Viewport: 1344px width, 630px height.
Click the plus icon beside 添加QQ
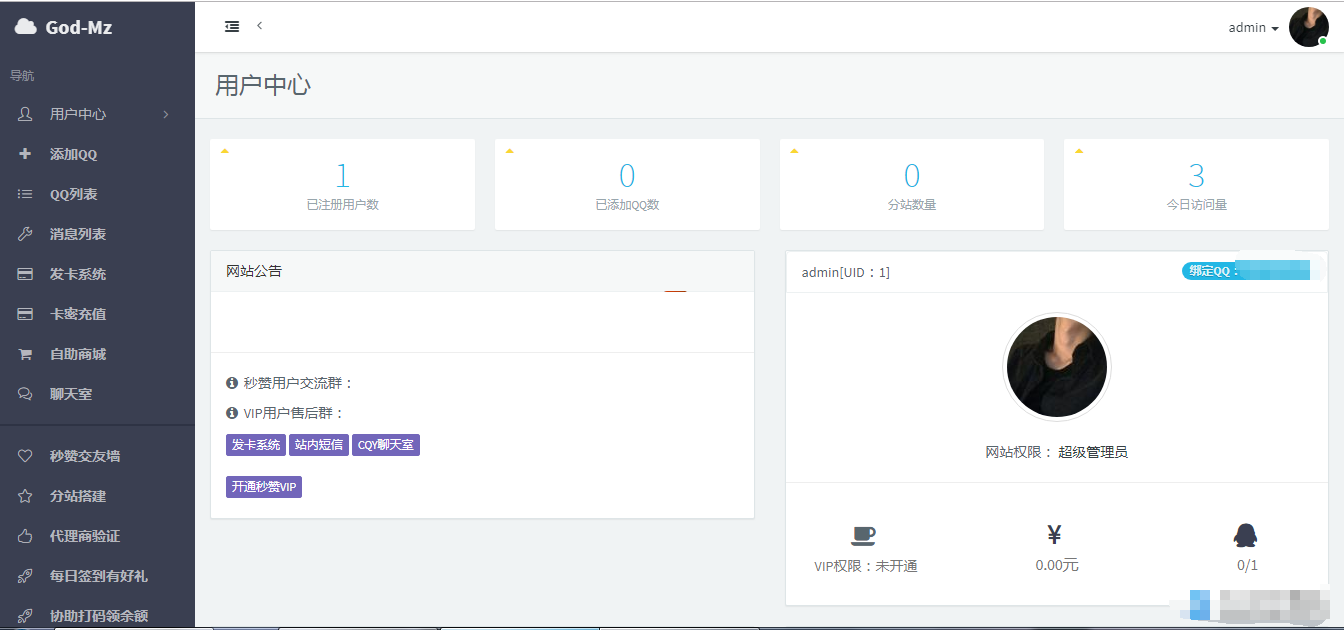[x=25, y=154]
